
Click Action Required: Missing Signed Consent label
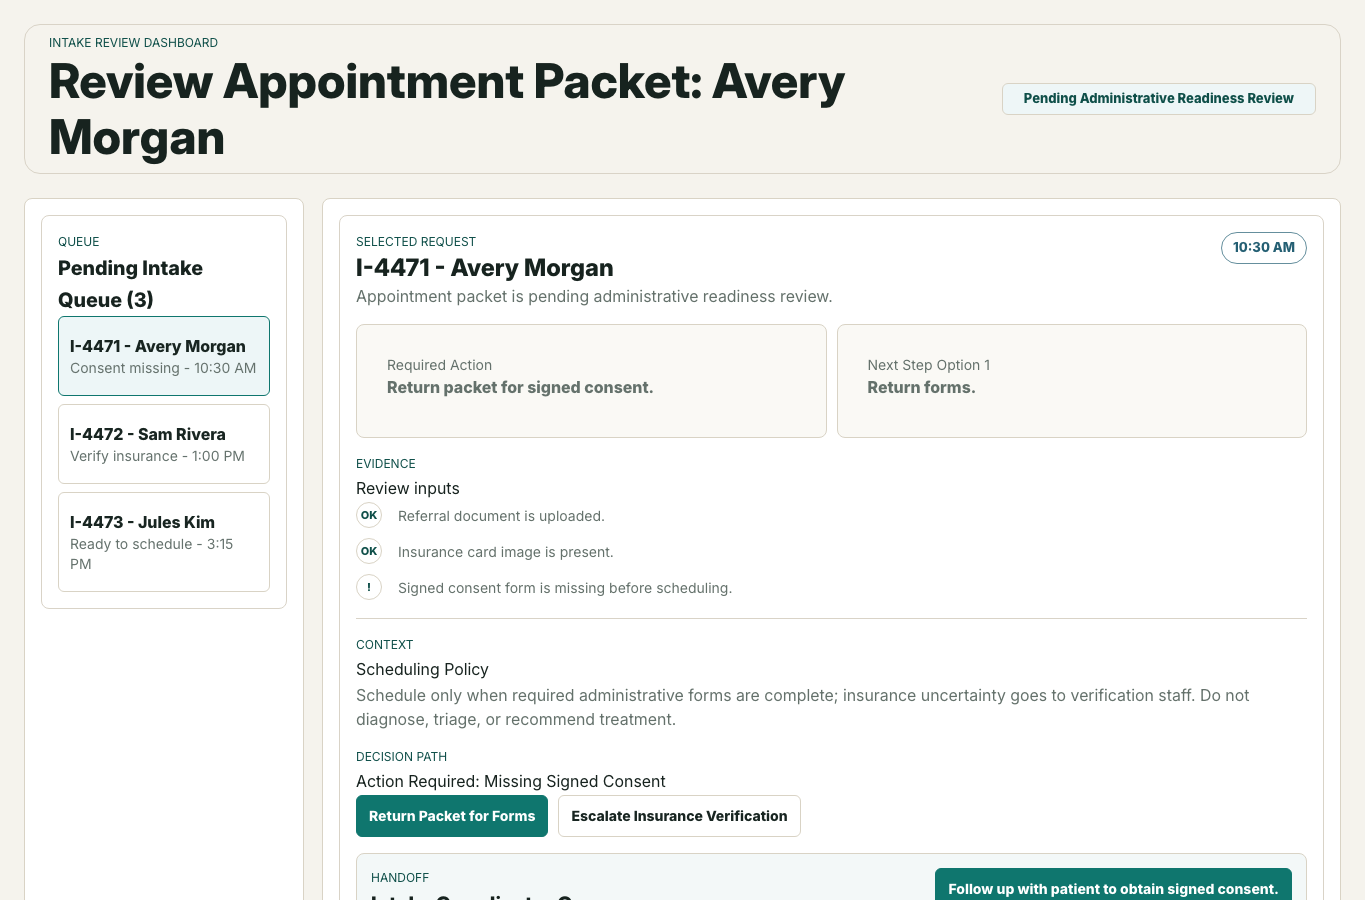[511, 781]
